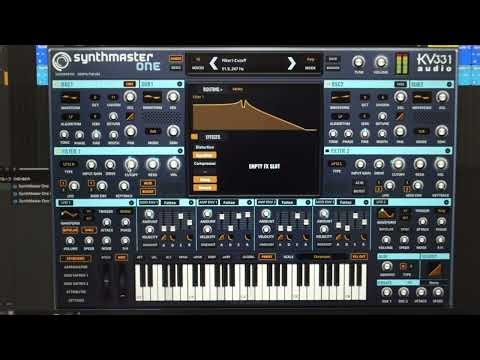The height and width of the screenshot is (360, 480).
Task: Toggle the LFO1 Bipolar switch
Action: click(70, 230)
